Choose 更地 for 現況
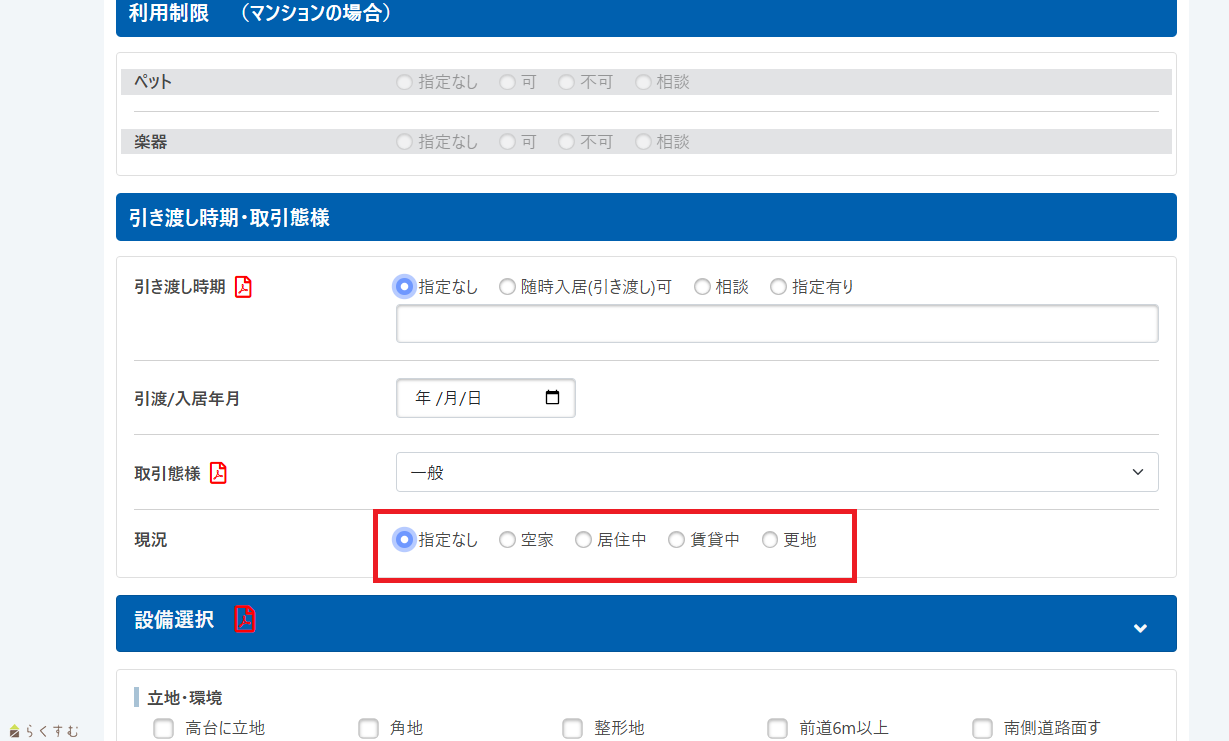Screen dimensions: 1229x741 point(770,540)
